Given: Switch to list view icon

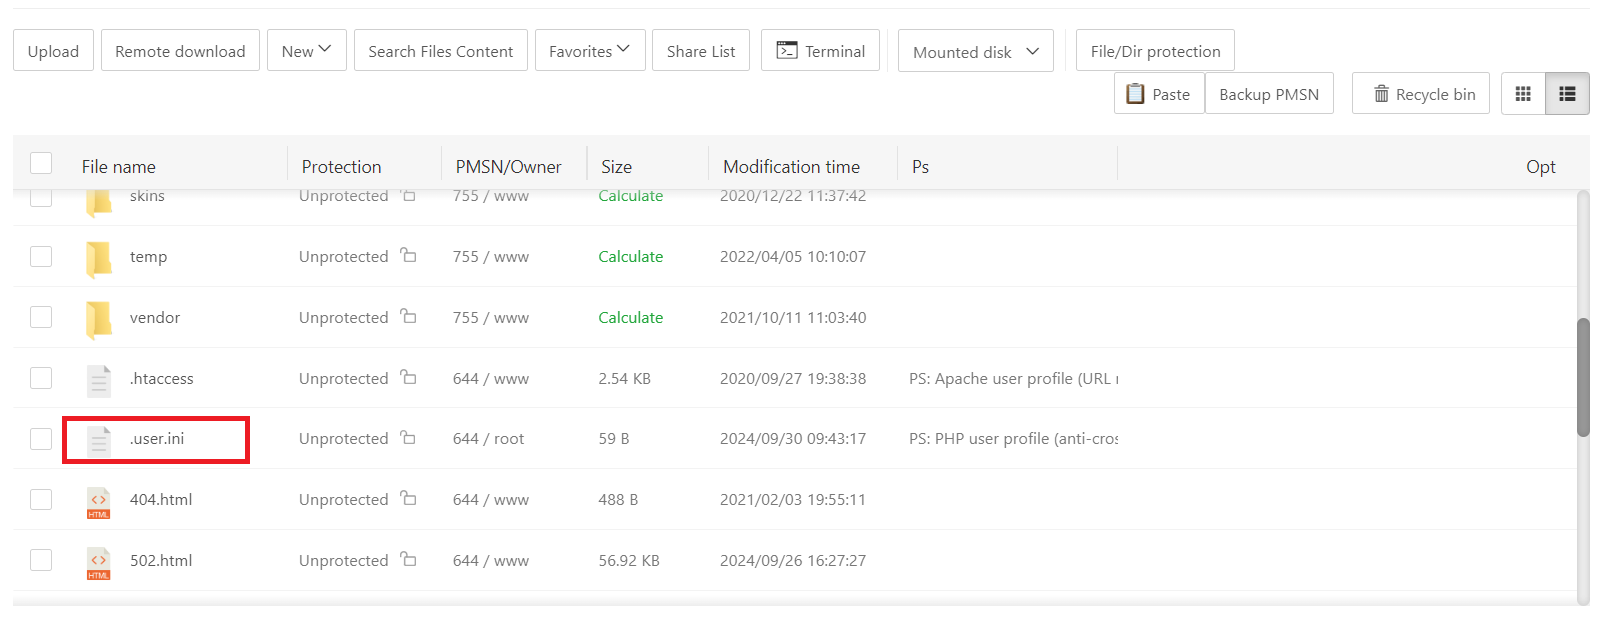Looking at the screenshot, I should [1567, 94].
